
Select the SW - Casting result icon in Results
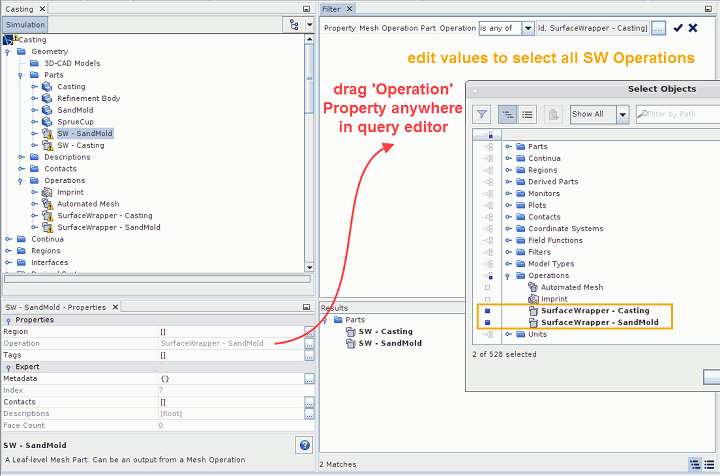click(351, 332)
